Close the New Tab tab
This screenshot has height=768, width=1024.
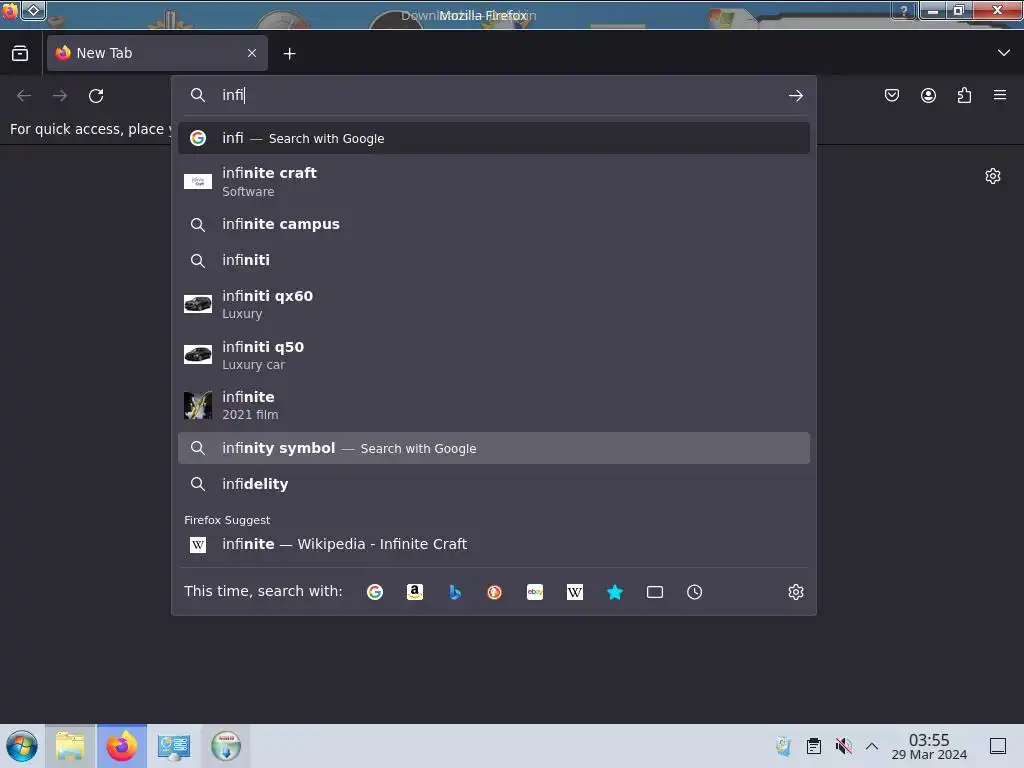click(252, 53)
